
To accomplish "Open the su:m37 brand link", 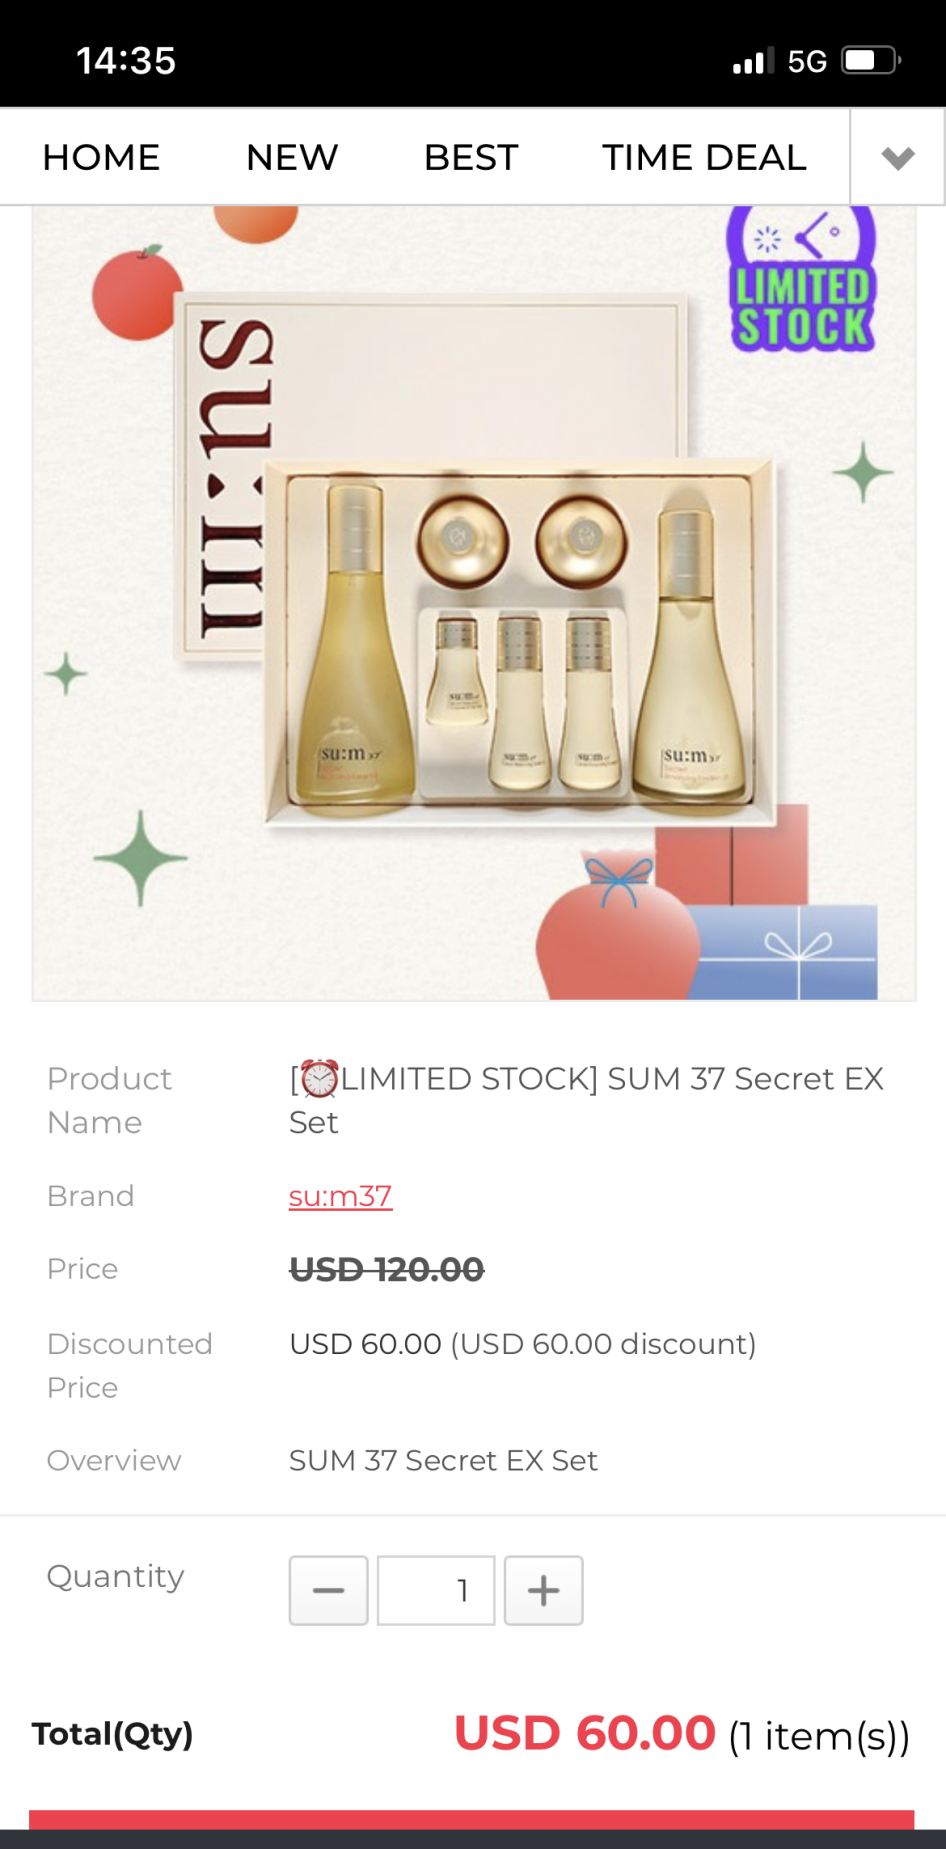I will click(340, 1196).
